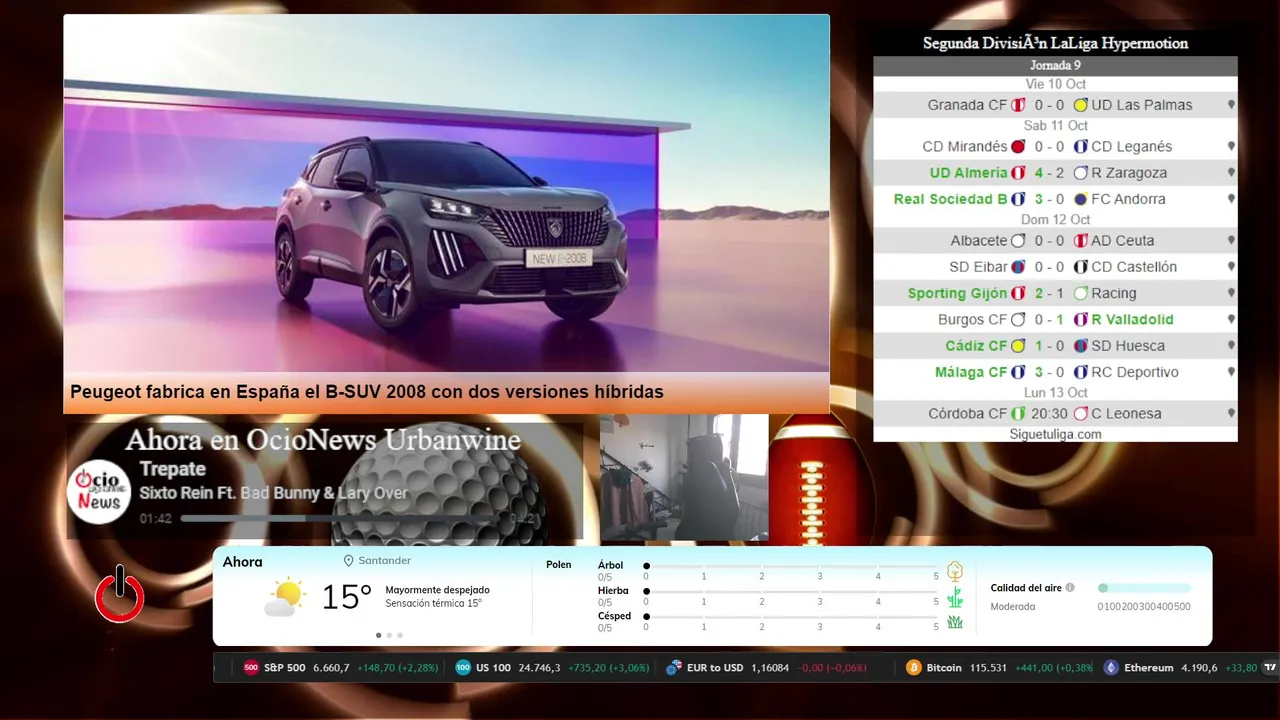Click the Ethereum diamond icon

[x=1111, y=668]
